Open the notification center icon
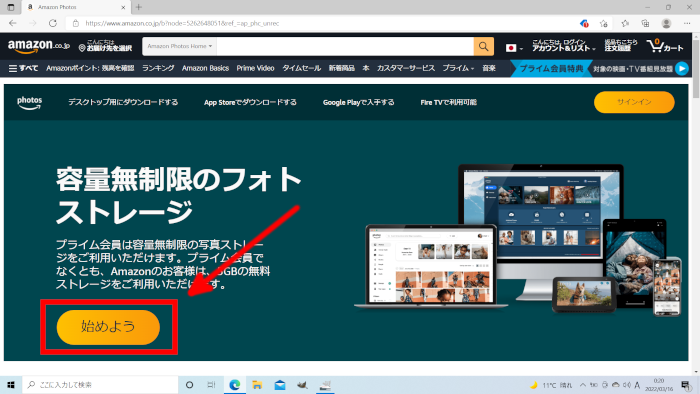 click(686, 385)
